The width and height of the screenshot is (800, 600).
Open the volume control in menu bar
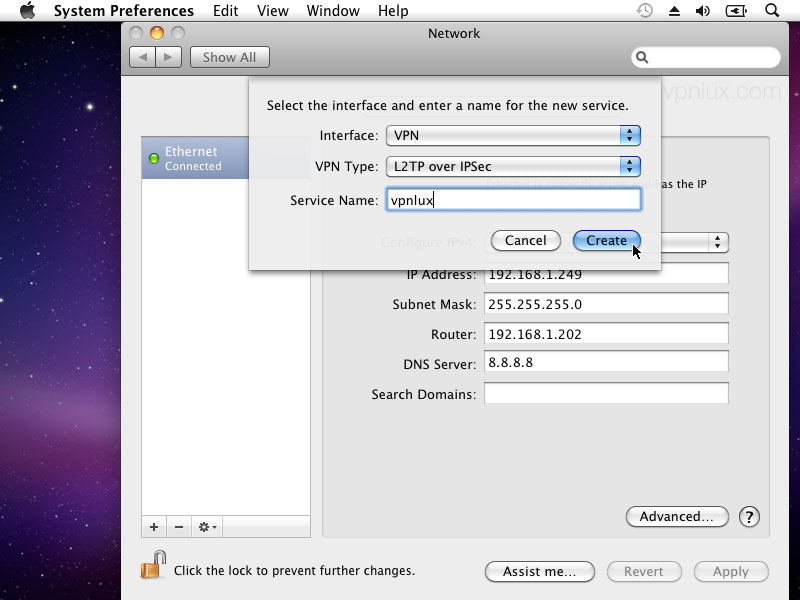[x=703, y=11]
